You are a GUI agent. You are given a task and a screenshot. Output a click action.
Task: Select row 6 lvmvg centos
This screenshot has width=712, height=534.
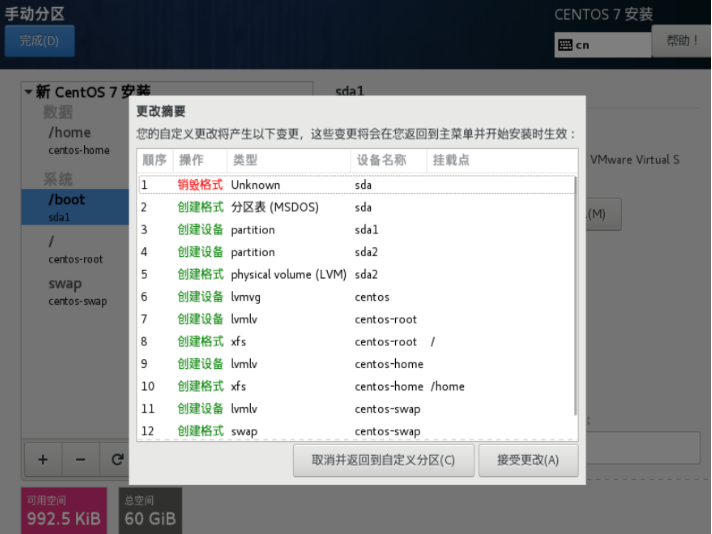pyautogui.click(x=356, y=297)
